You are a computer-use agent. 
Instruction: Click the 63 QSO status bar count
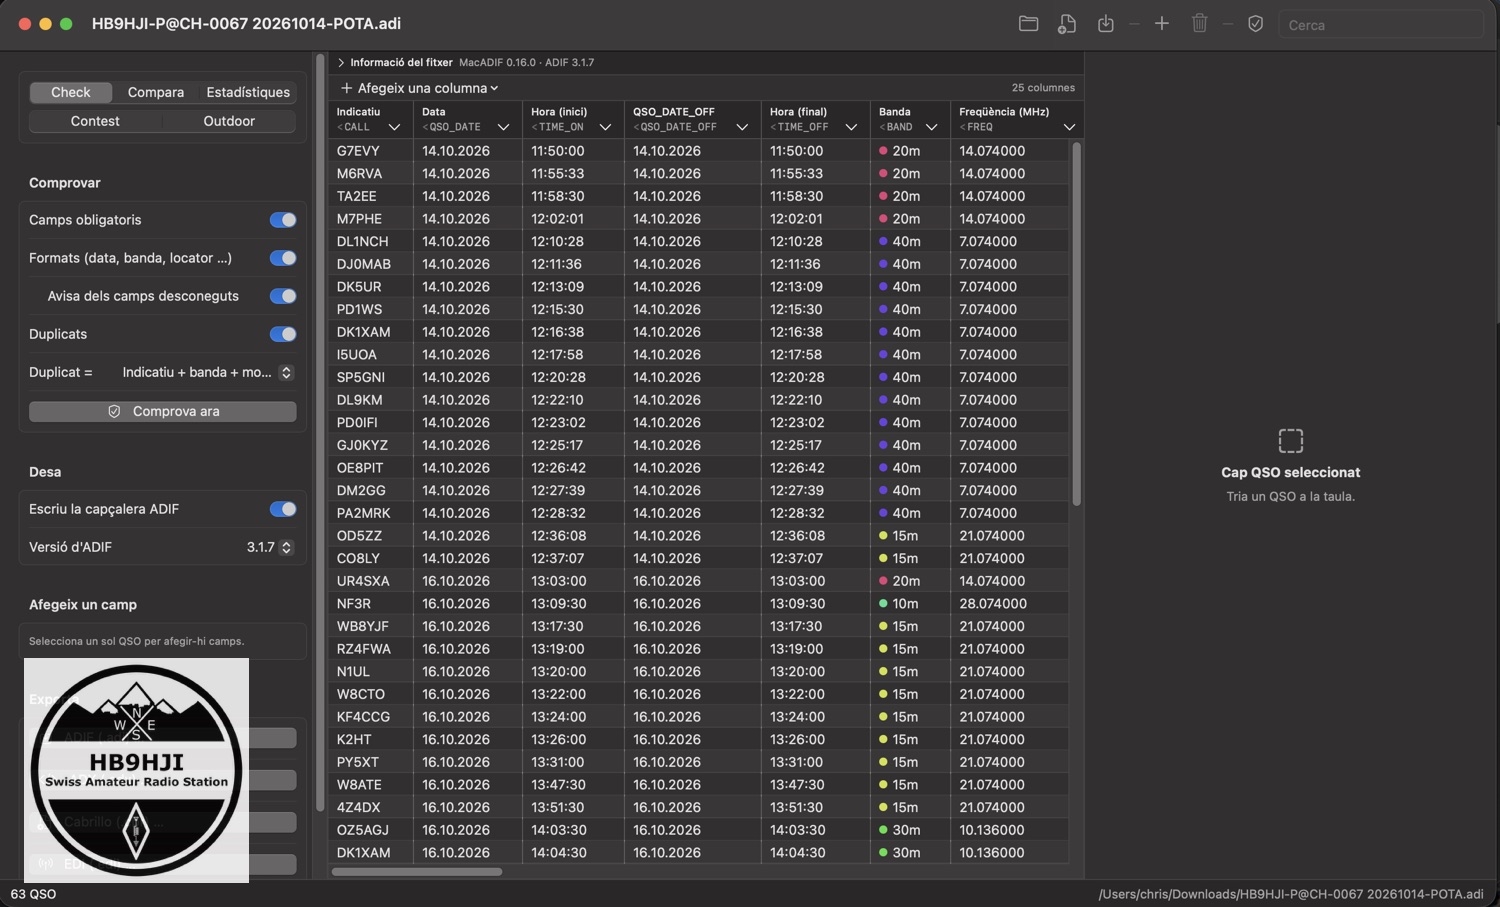coord(33,894)
